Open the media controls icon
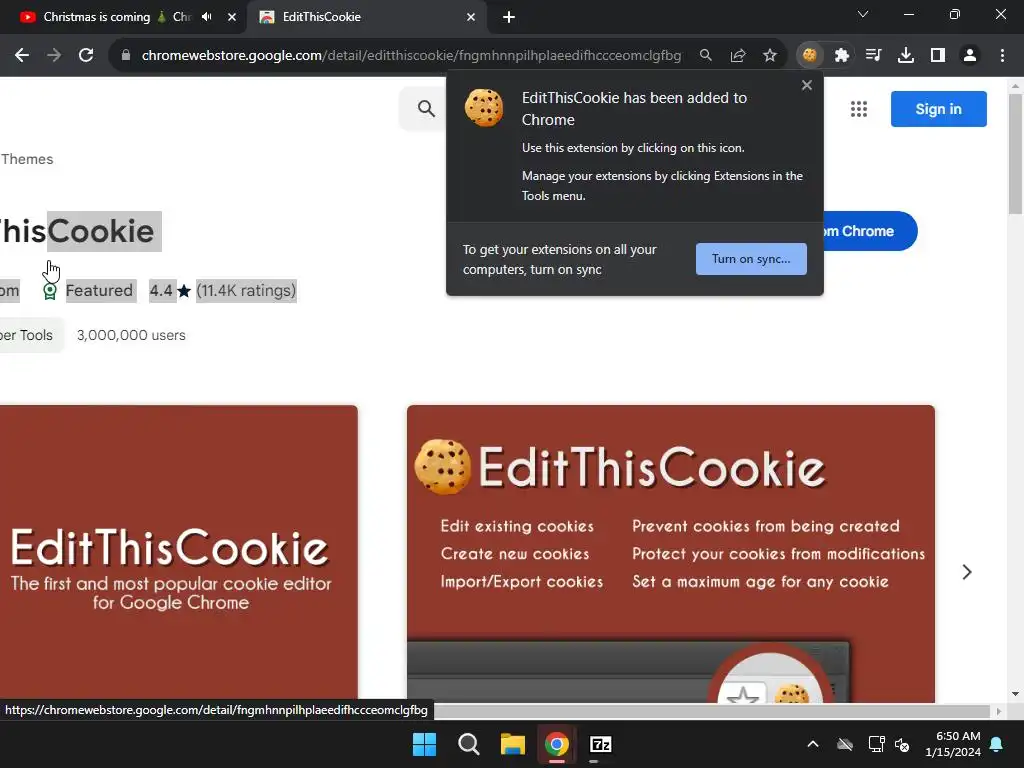The height and width of the screenshot is (768, 1024). 873,56
